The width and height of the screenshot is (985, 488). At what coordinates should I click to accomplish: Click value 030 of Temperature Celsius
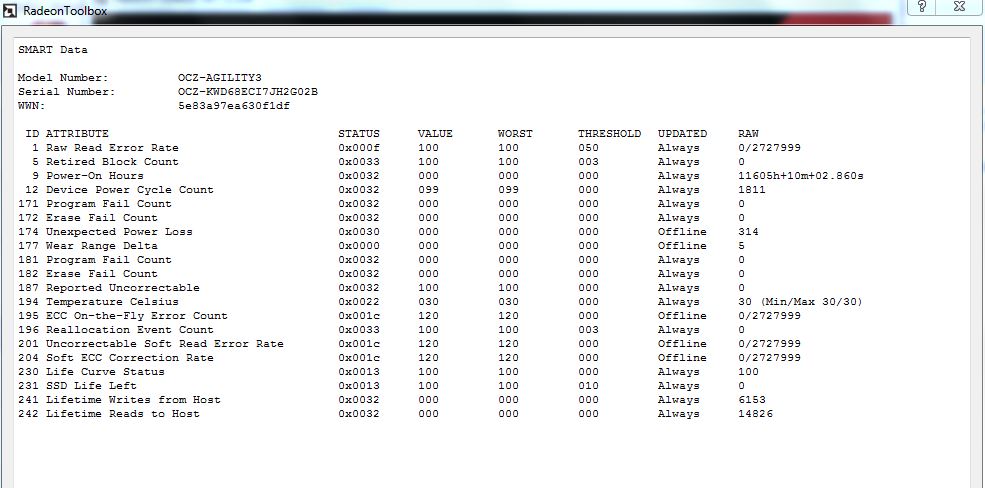428,301
